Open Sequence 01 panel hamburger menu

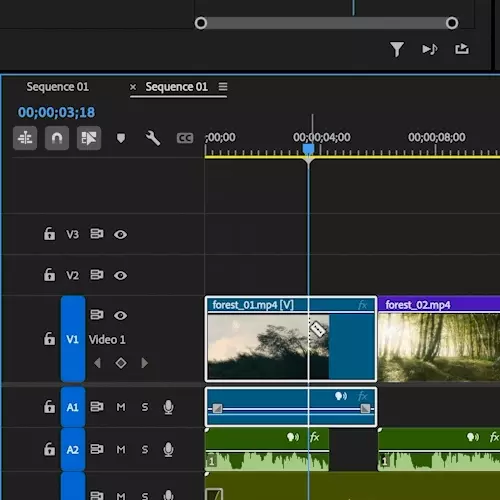coord(223,87)
